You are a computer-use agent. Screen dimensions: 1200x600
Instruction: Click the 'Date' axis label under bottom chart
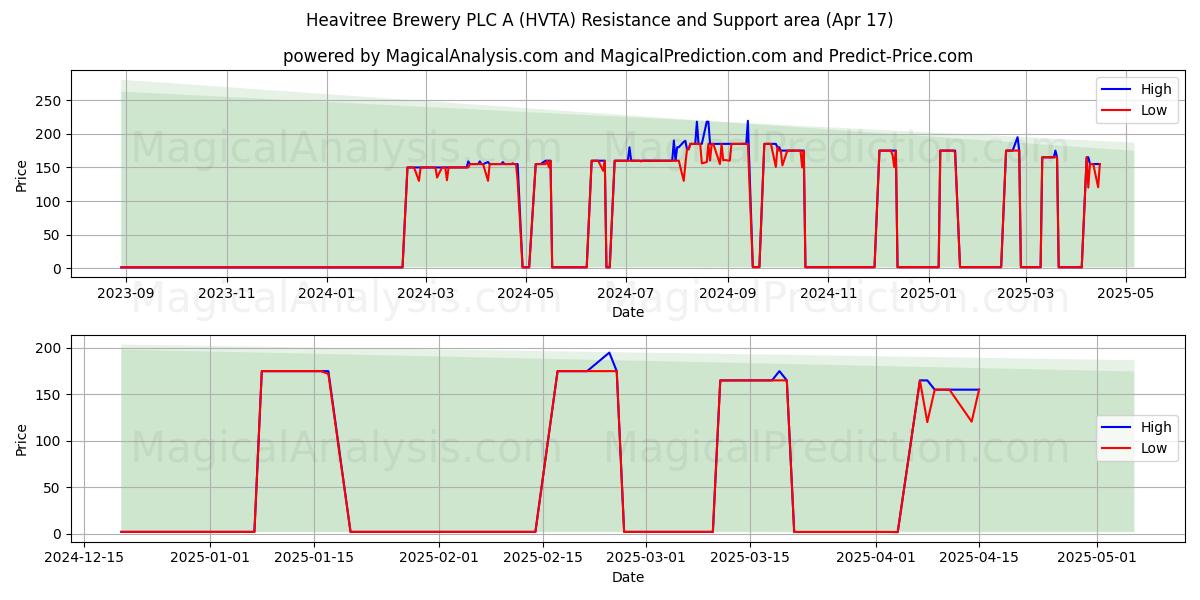628,577
